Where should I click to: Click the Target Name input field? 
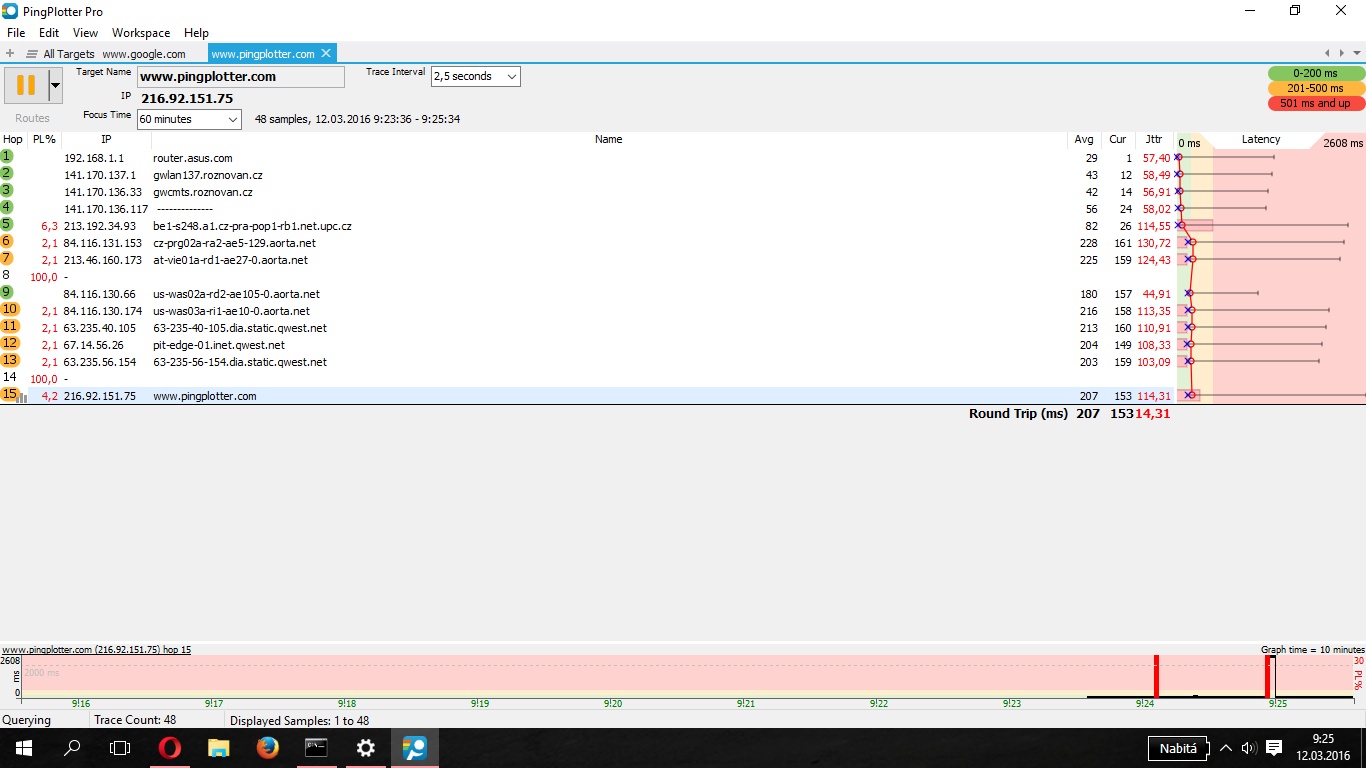pyautogui.click(x=240, y=76)
